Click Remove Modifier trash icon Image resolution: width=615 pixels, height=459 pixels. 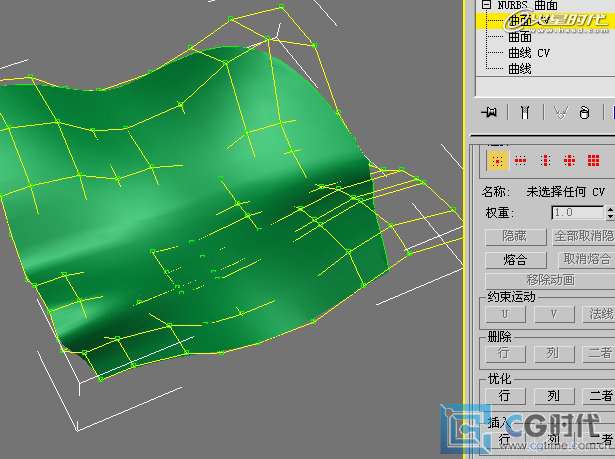(x=584, y=113)
